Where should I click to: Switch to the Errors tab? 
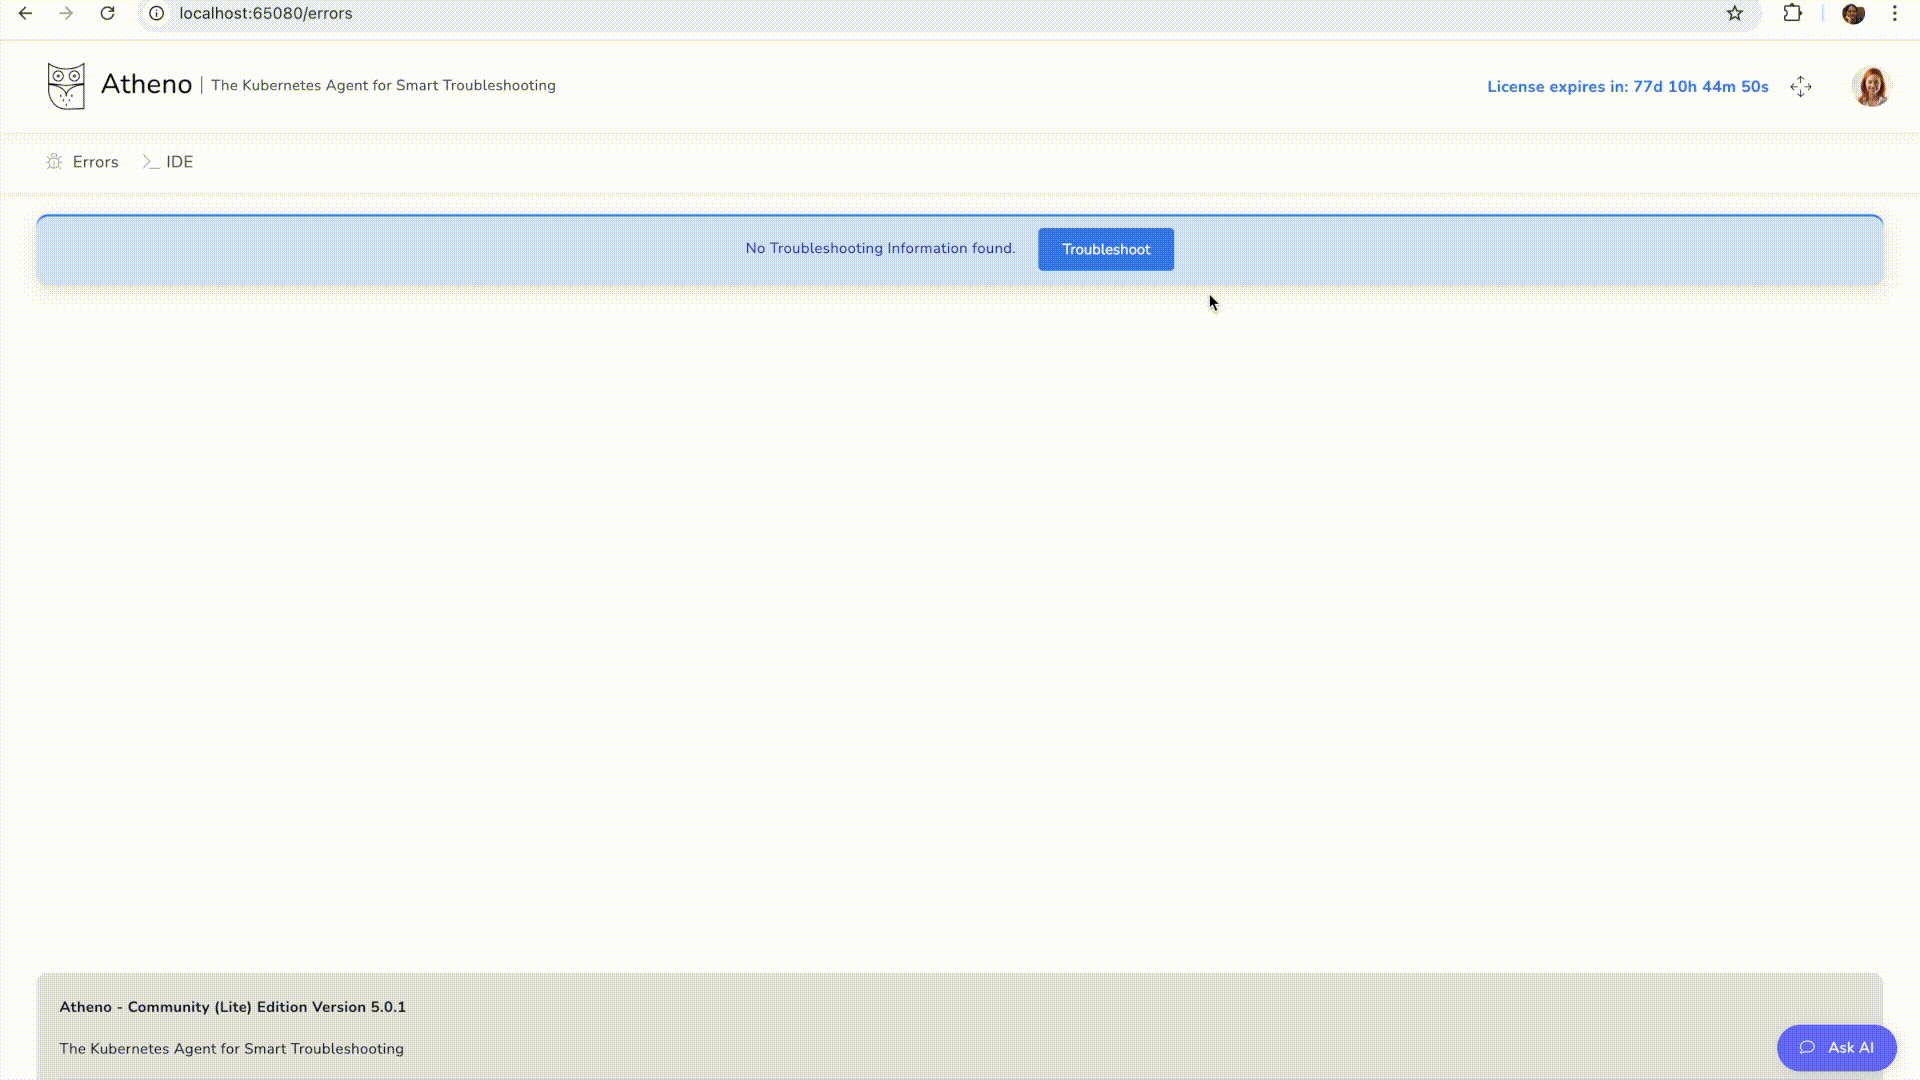(95, 162)
